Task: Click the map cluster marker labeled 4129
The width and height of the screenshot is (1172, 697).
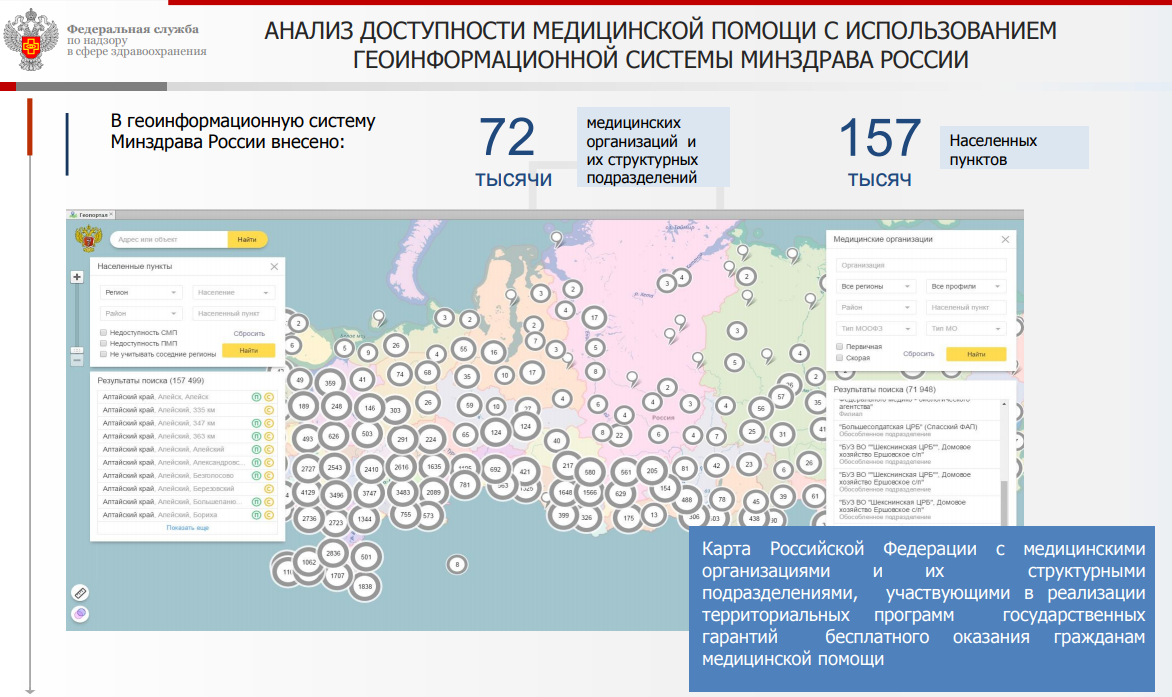Action: click(x=308, y=493)
